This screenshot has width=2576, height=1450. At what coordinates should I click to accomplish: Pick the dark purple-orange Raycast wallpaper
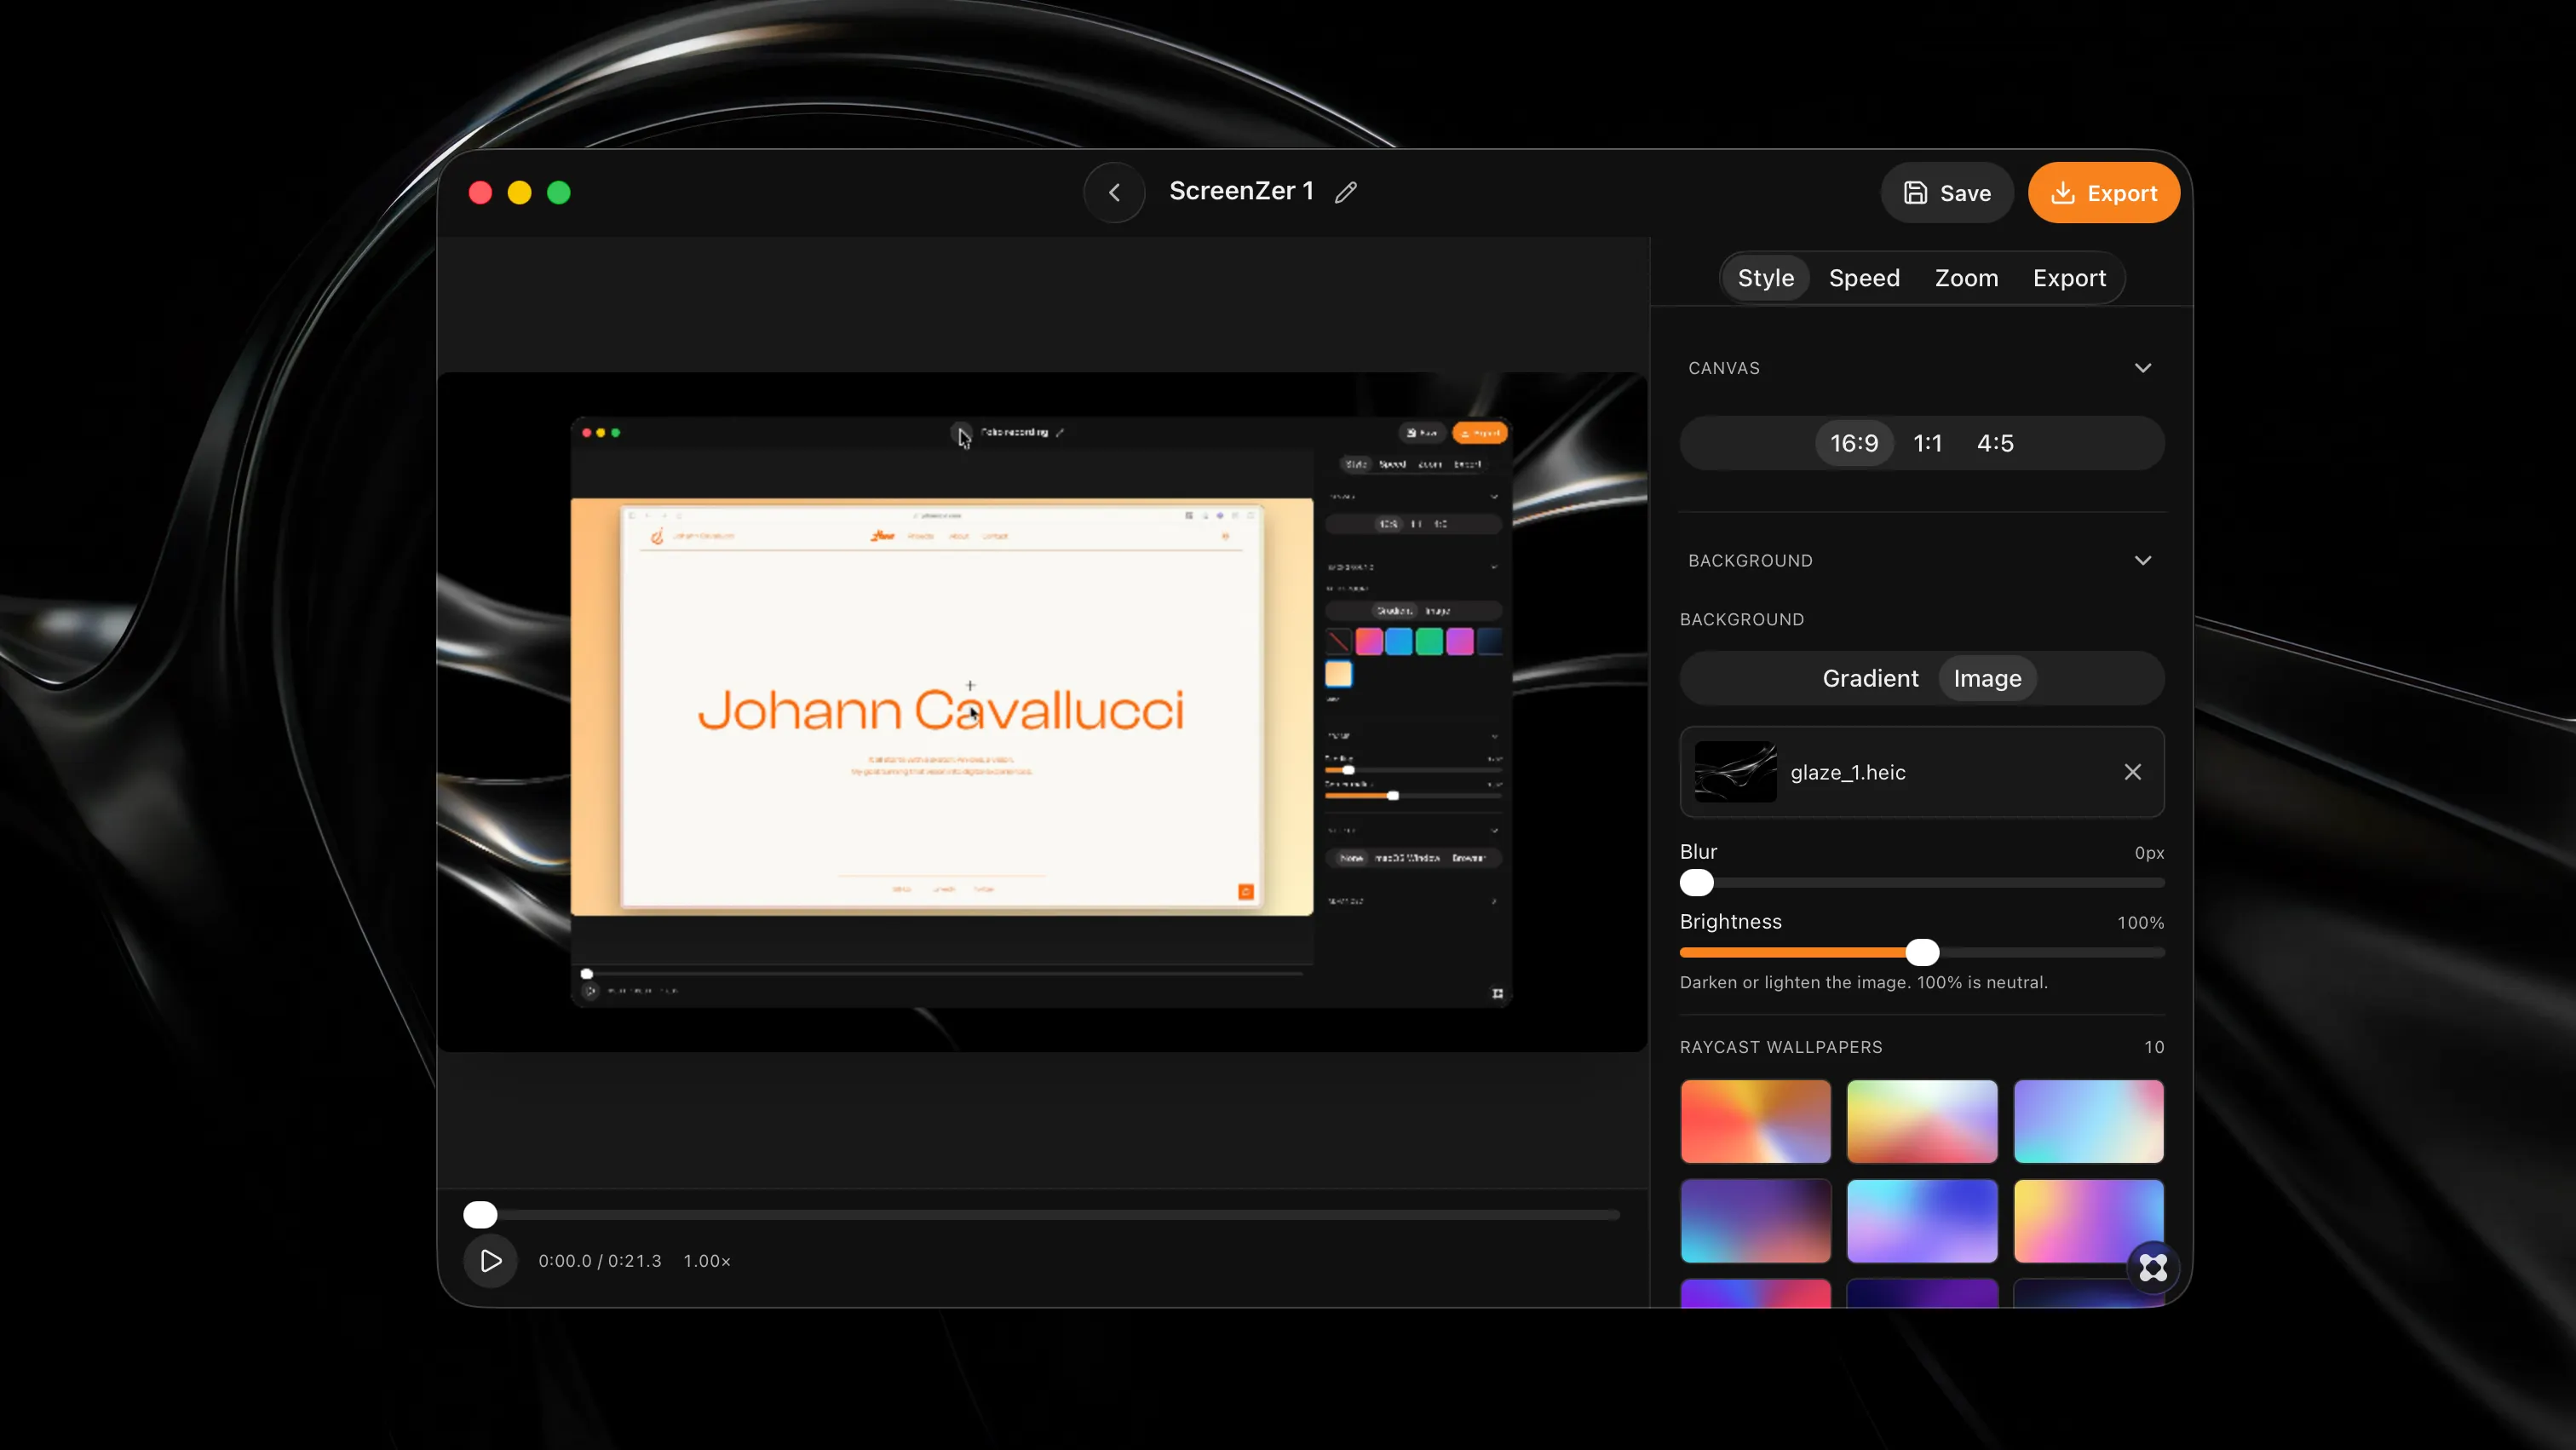1755,1220
